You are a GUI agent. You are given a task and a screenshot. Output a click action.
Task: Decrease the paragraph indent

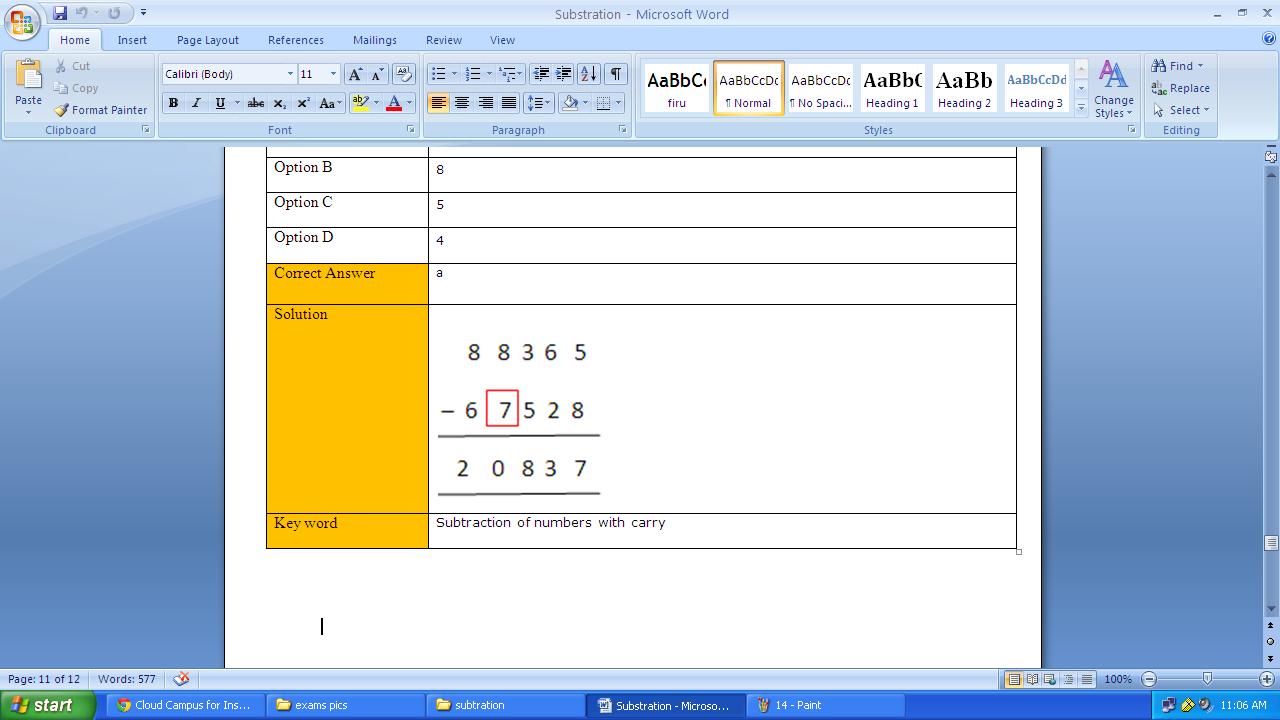pyautogui.click(x=541, y=74)
